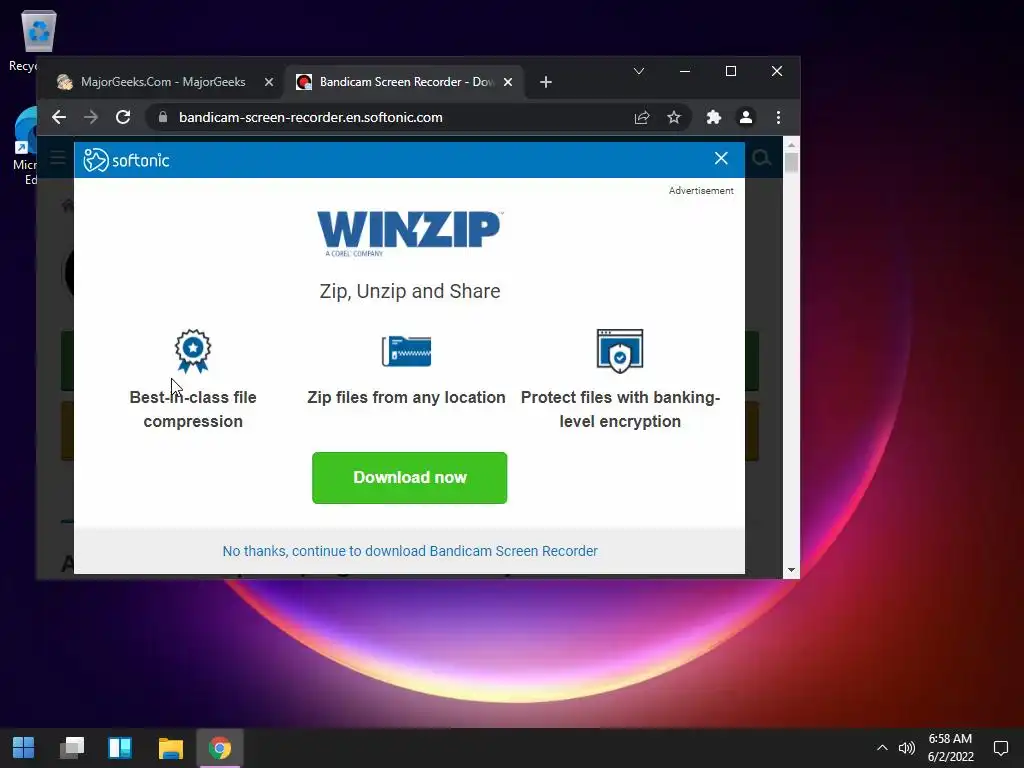Open the Chrome profile avatar icon
Image resolution: width=1024 pixels, height=768 pixels.
click(746, 118)
